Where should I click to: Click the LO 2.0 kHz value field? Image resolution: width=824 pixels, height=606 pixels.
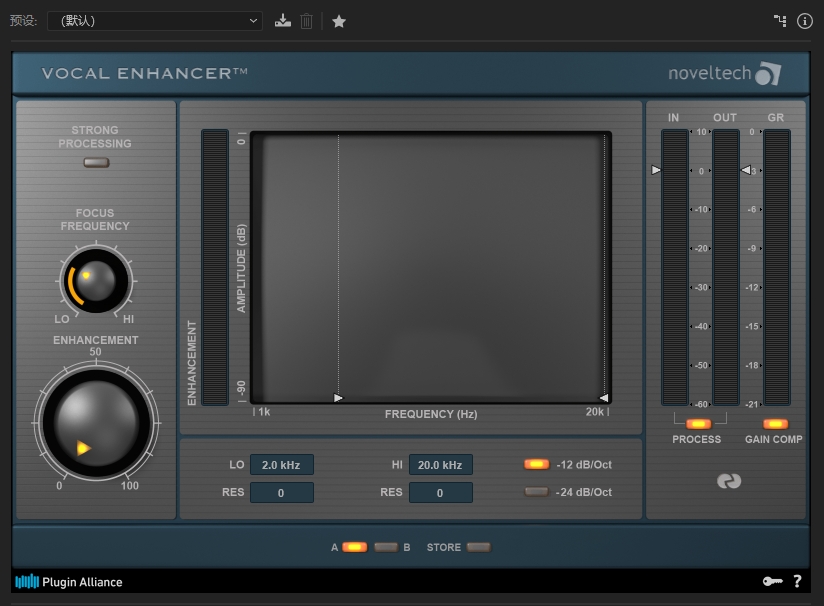[282, 465]
